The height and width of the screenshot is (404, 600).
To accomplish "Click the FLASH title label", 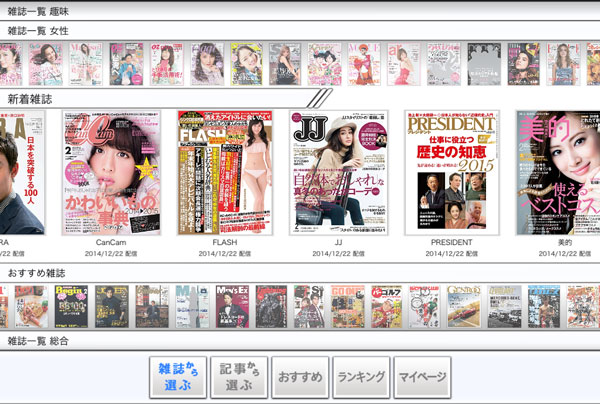I will pyautogui.click(x=225, y=242).
